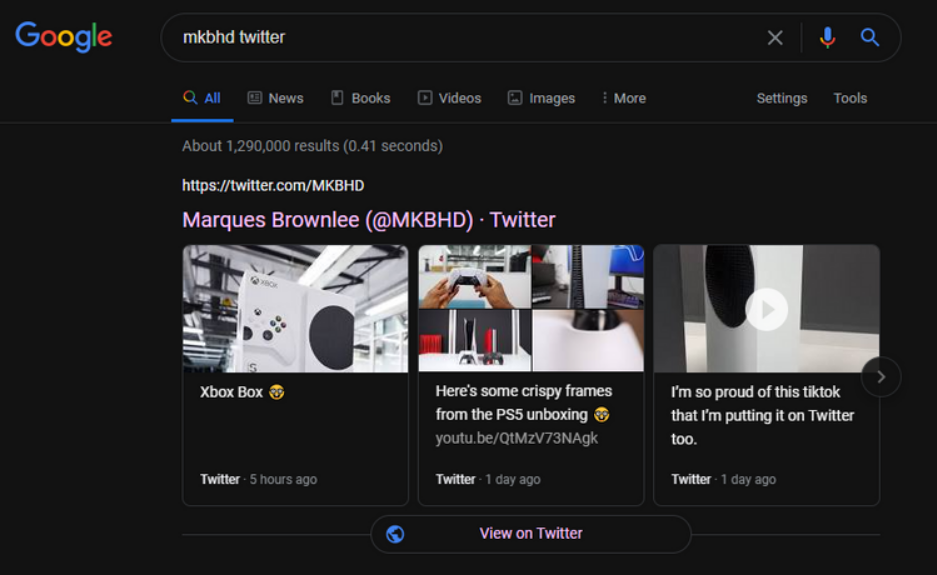Screen dimensions: 937x575
Task: Select the Videos tab
Action: pos(449,98)
